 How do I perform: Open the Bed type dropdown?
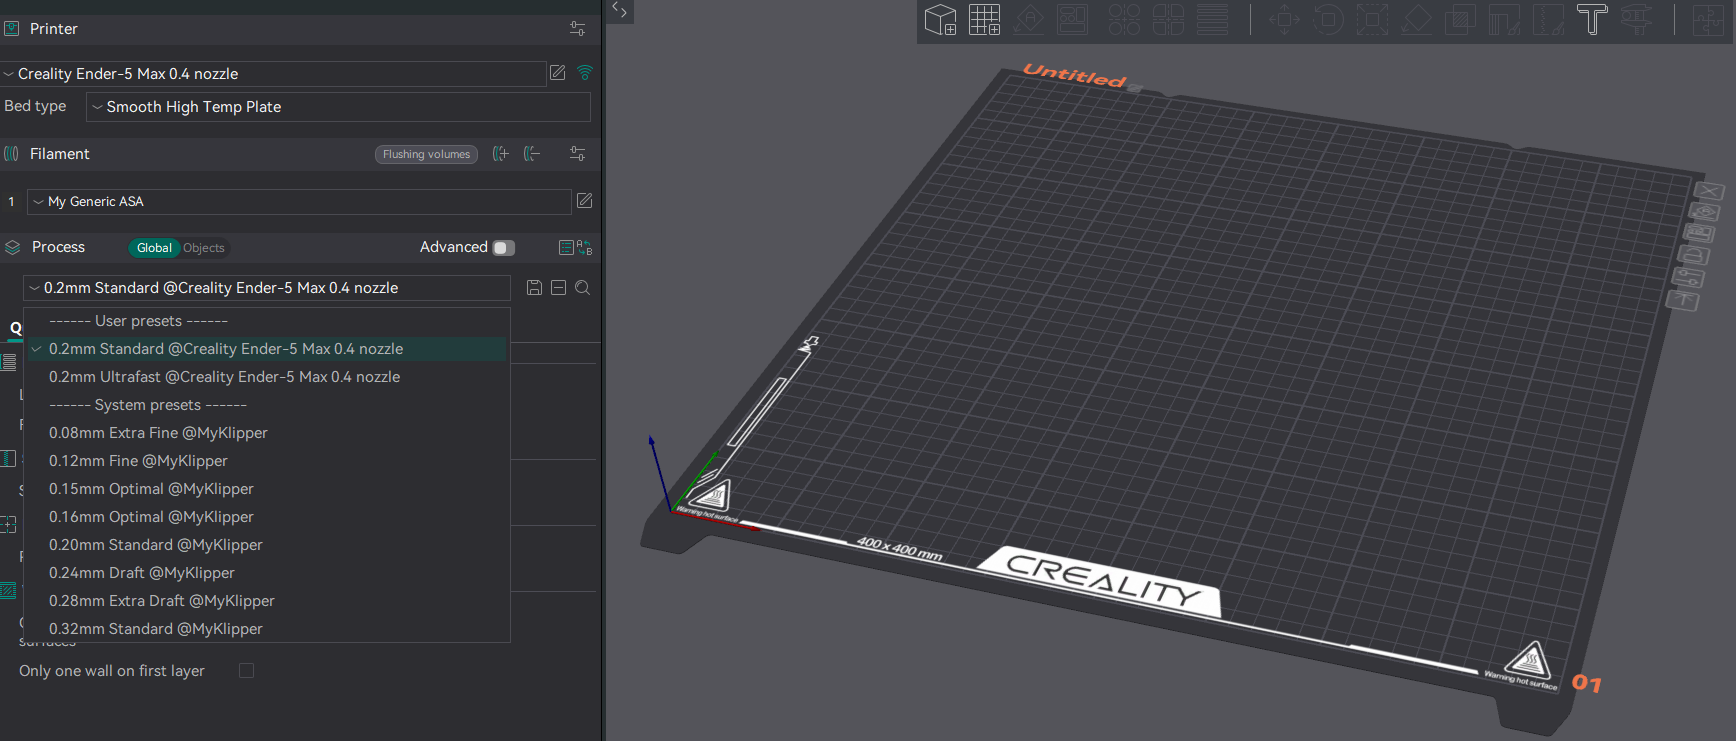click(x=338, y=107)
